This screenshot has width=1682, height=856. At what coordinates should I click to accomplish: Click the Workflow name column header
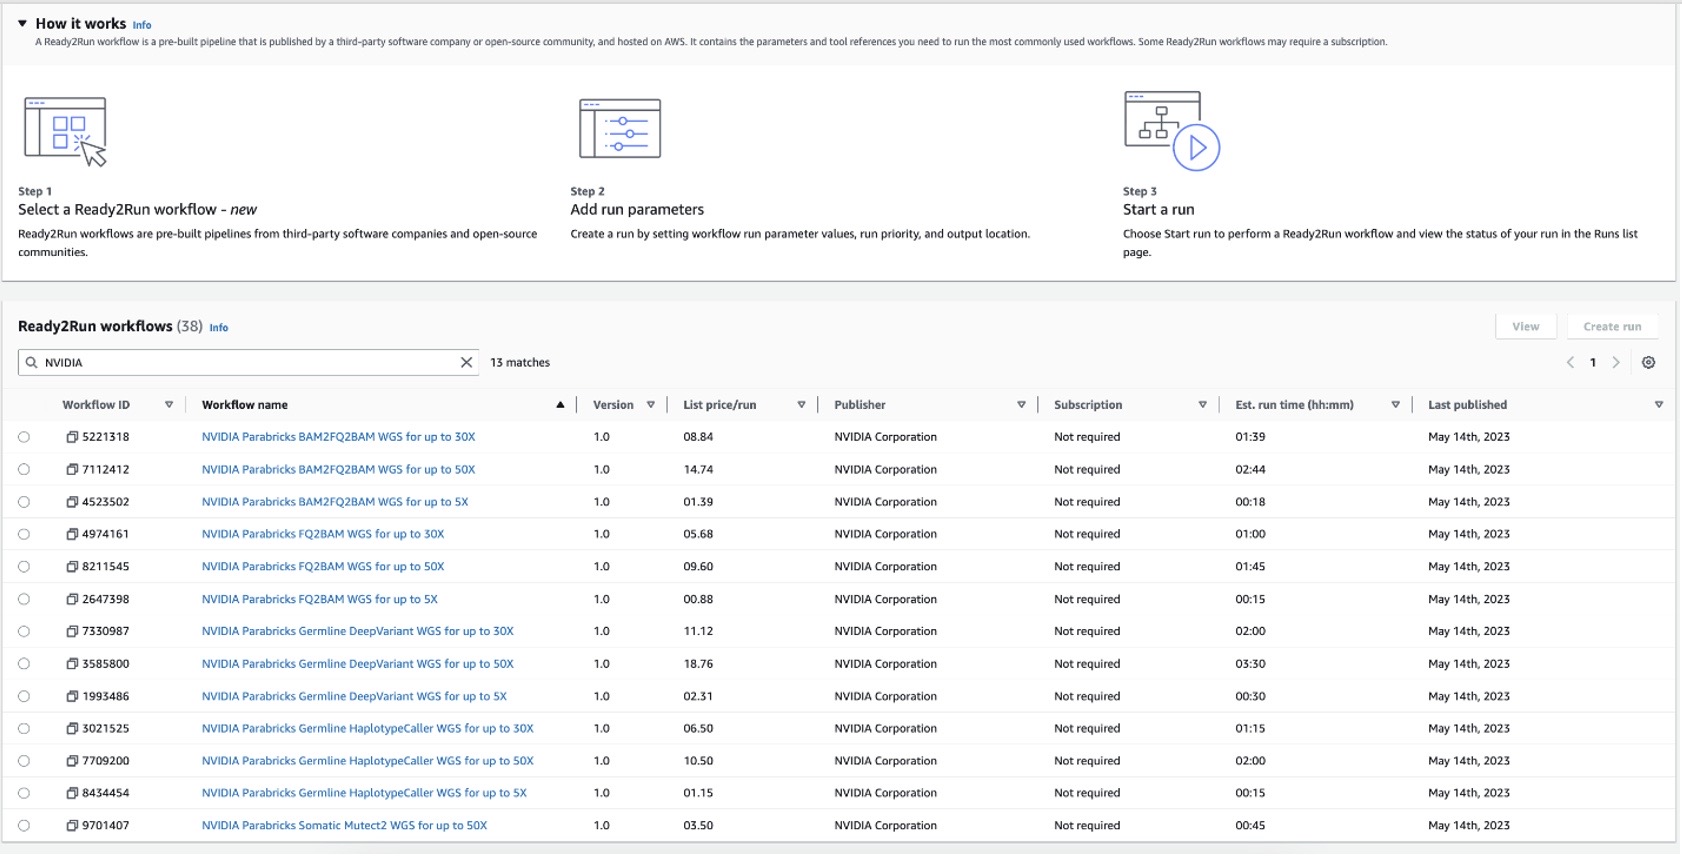click(245, 405)
